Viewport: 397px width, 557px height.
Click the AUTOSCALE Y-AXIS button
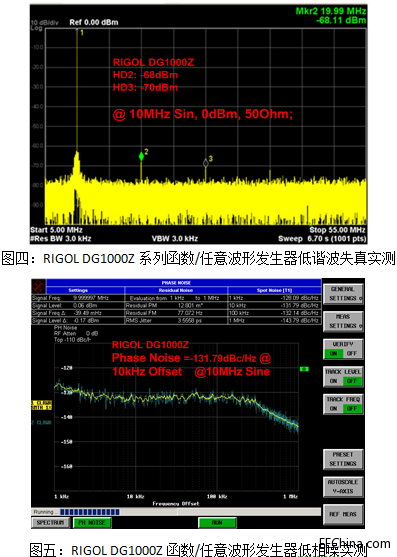point(343,487)
